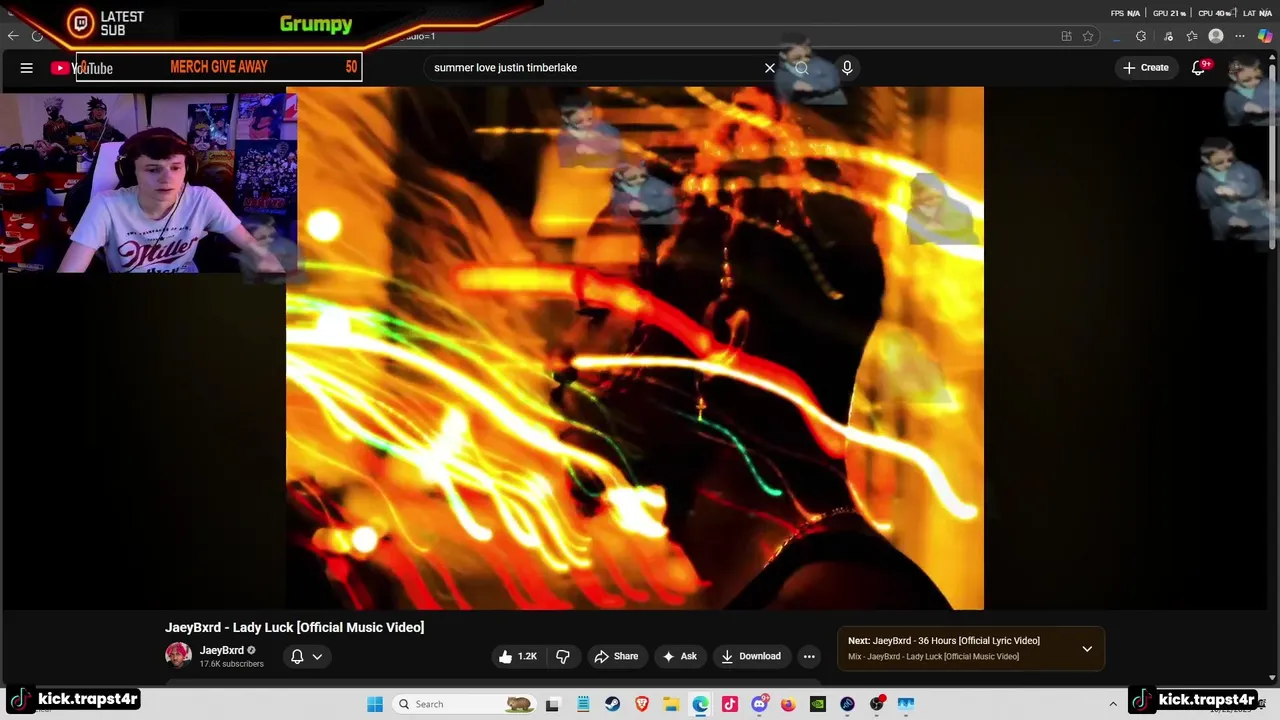Click the '17.6K subscribers' text

[x=232, y=664]
